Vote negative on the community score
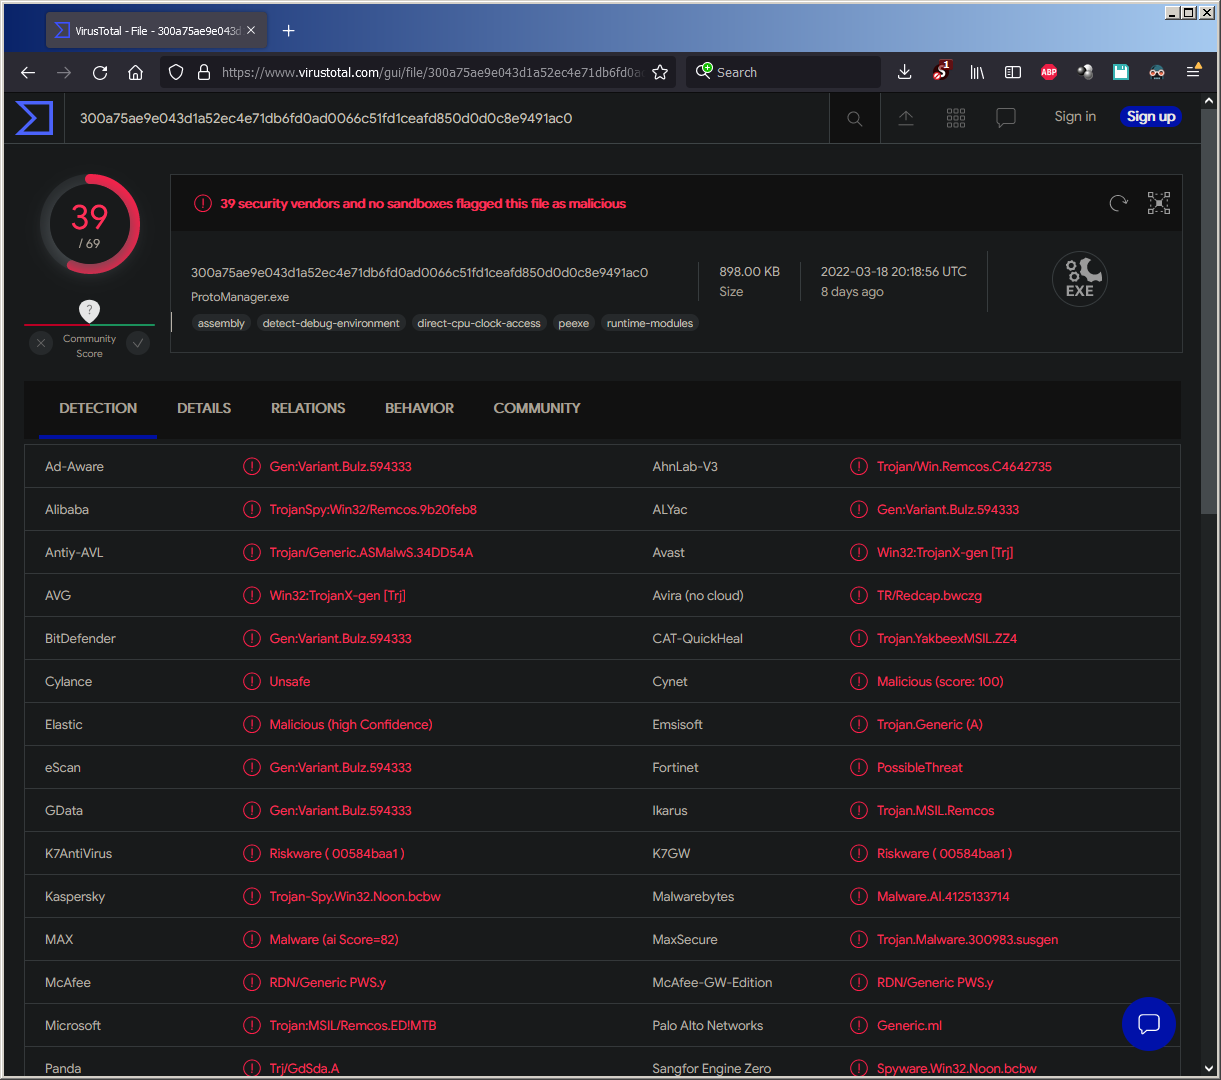Screen dimensions: 1221x1080 click(41, 343)
